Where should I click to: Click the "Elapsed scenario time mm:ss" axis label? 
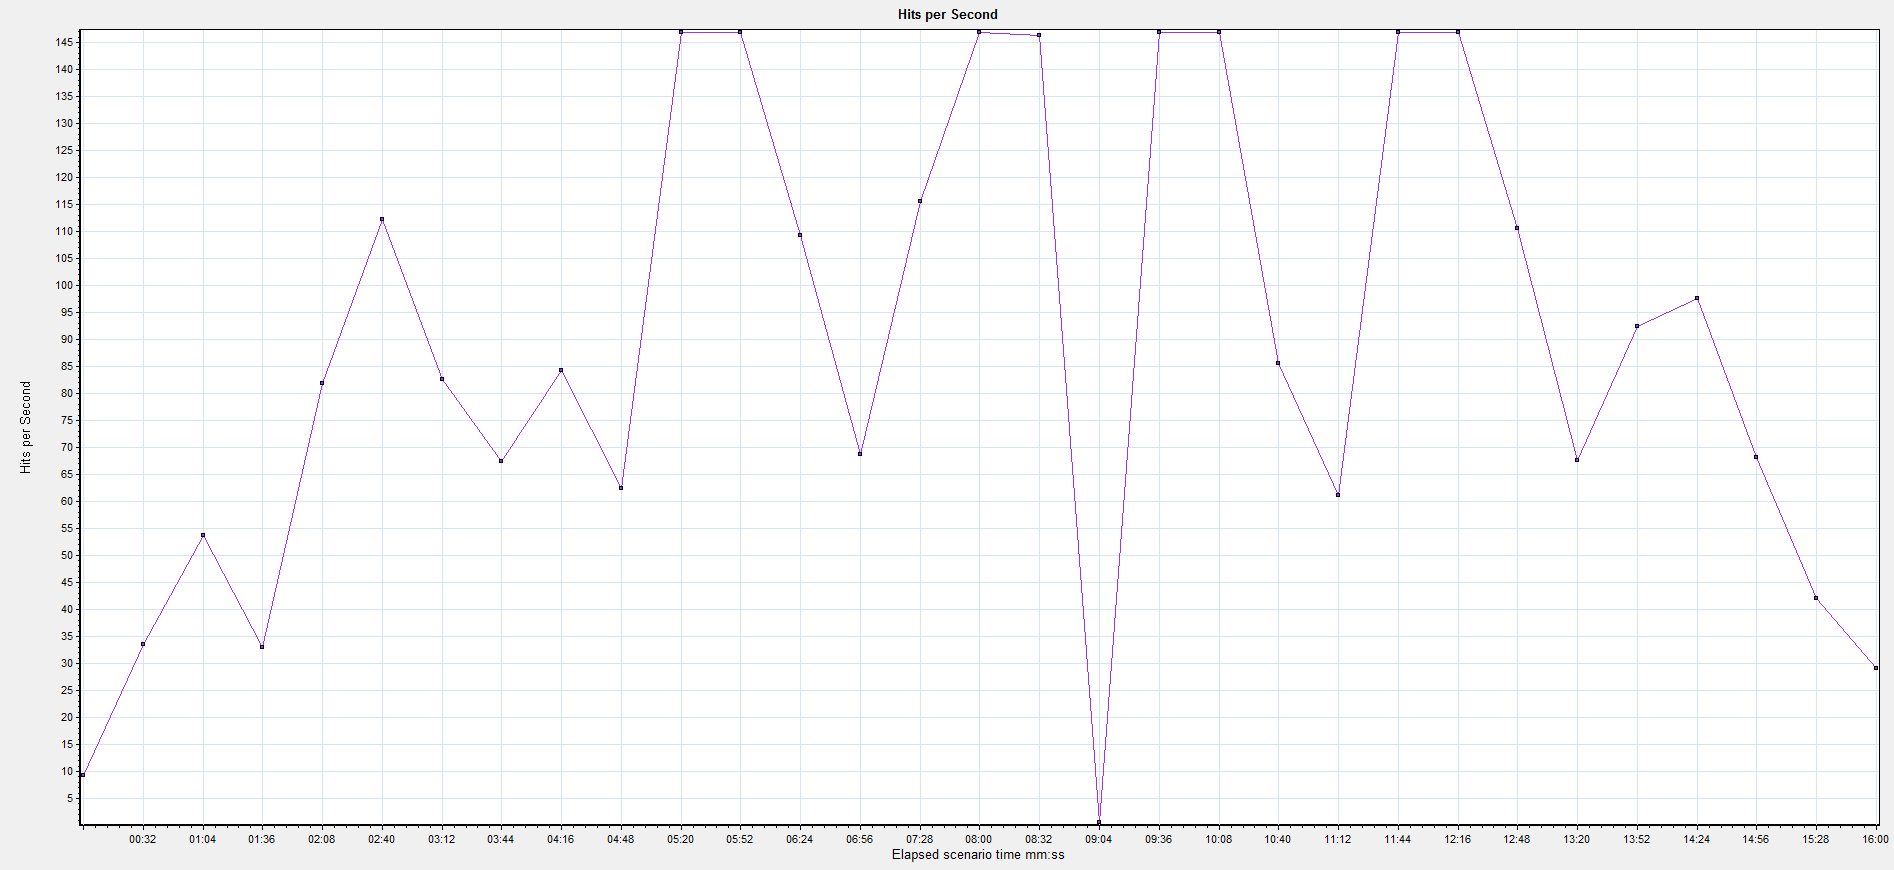tap(977, 855)
